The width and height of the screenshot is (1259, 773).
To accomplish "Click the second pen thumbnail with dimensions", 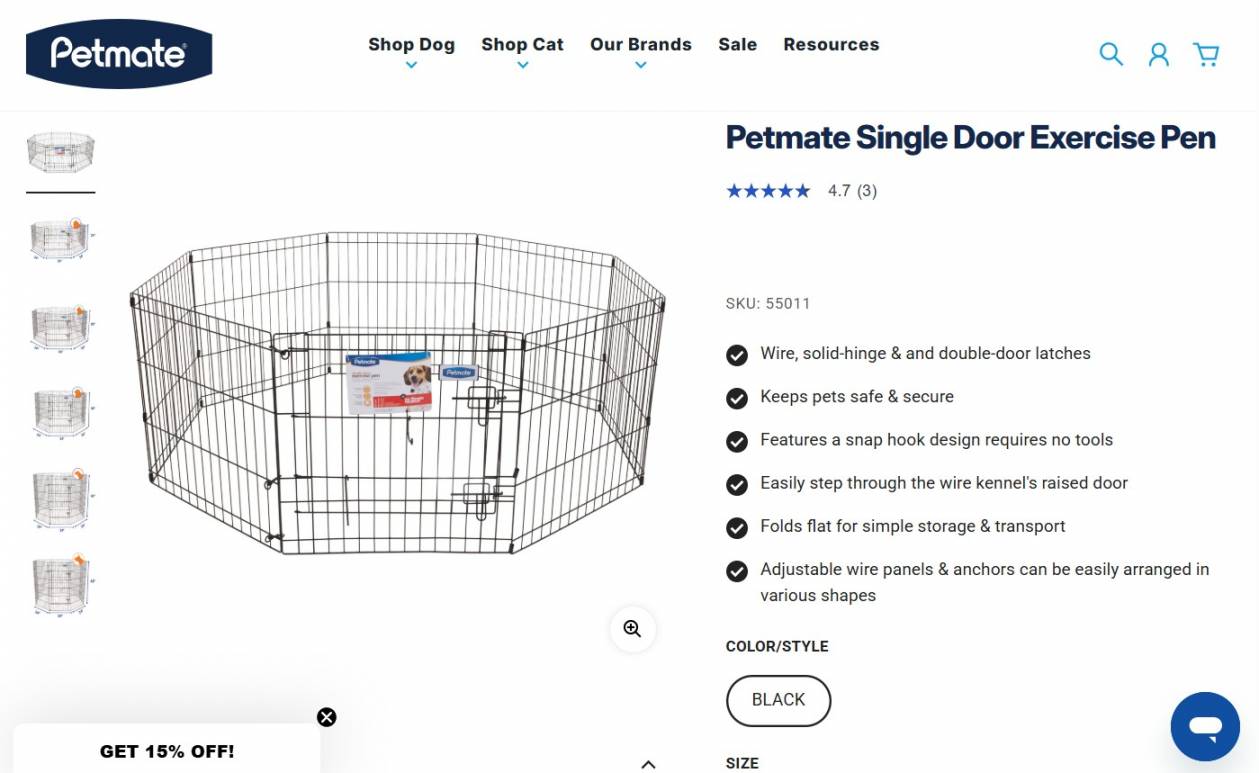I will (x=60, y=238).
